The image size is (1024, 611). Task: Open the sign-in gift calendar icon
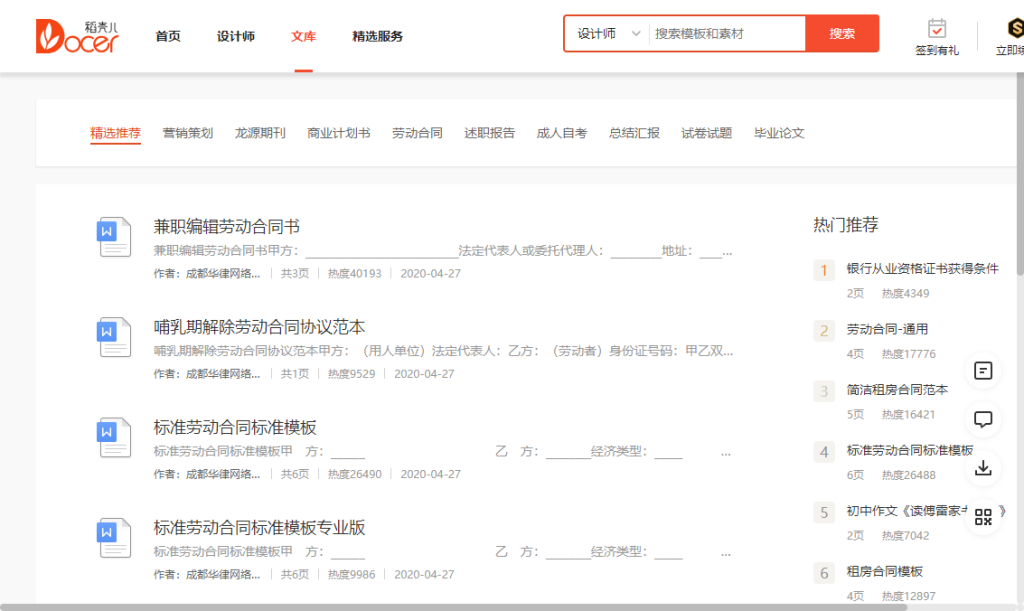pos(937,28)
